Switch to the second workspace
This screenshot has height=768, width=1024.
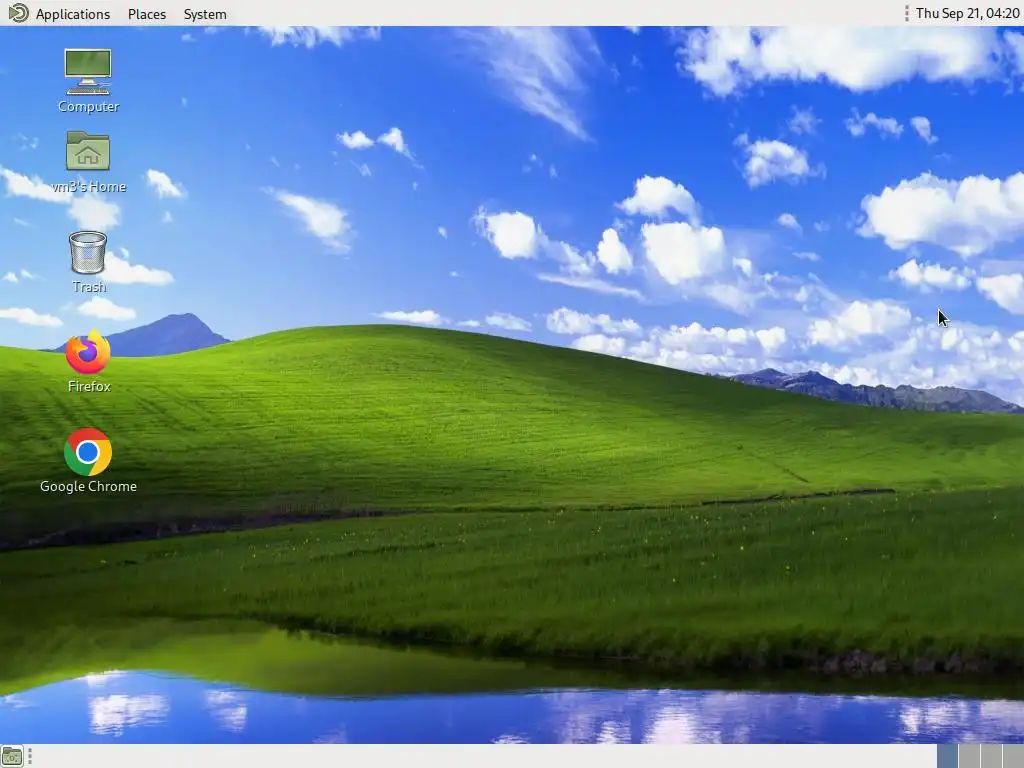click(969, 756)
